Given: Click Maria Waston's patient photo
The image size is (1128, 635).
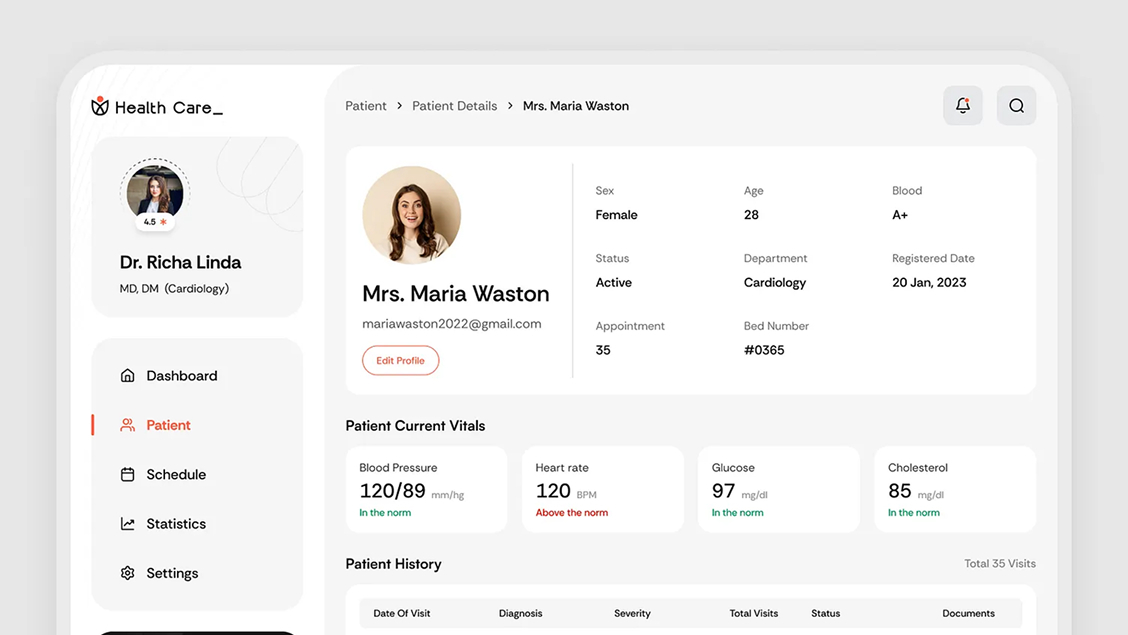Looking at the screenshot, I should click(x=412, y=215).
